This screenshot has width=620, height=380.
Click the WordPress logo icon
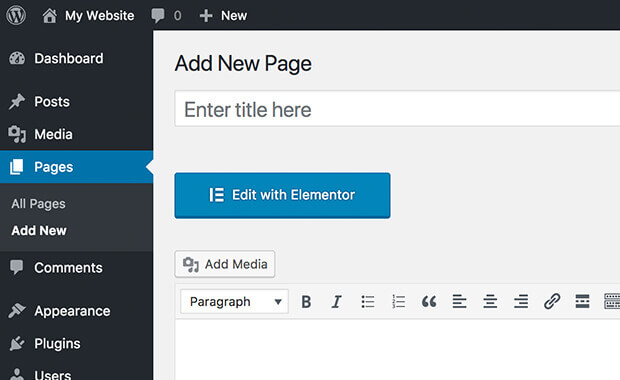(16, 15)
